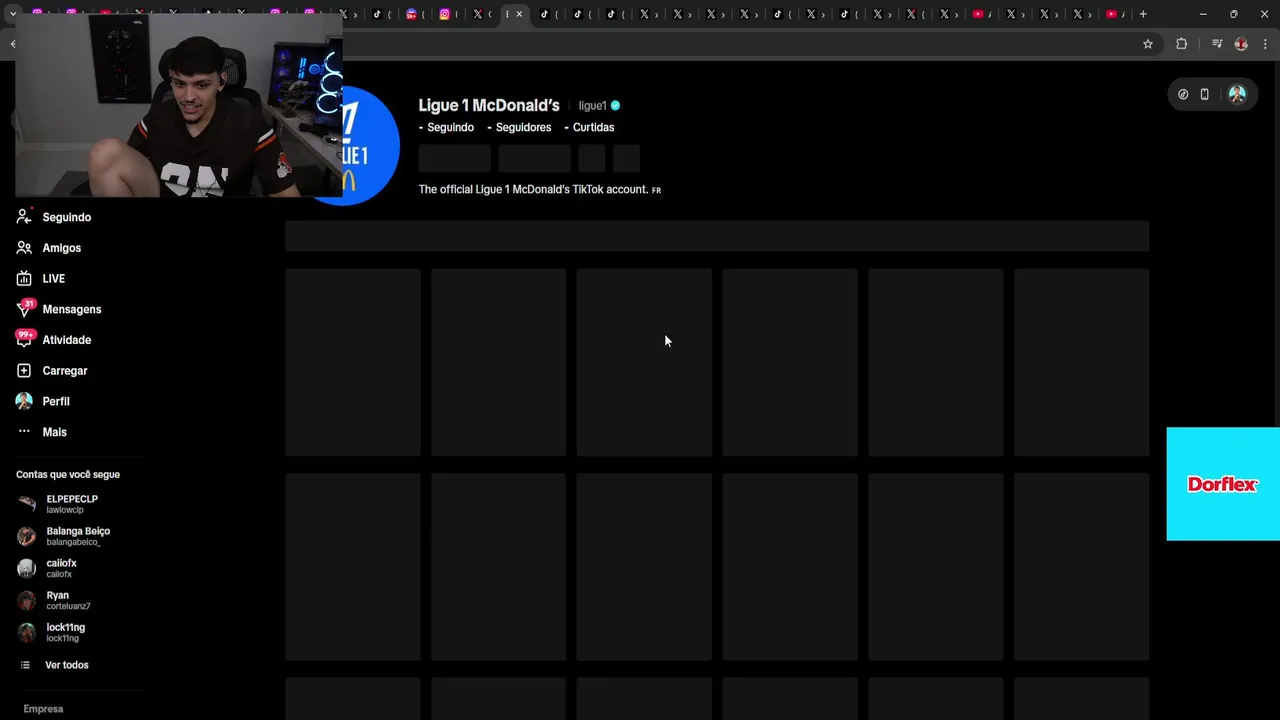Click the first TikTok floating toolbar icon
The width and height of the screenshot is (1280, 720).
(x=1183, y=94)
